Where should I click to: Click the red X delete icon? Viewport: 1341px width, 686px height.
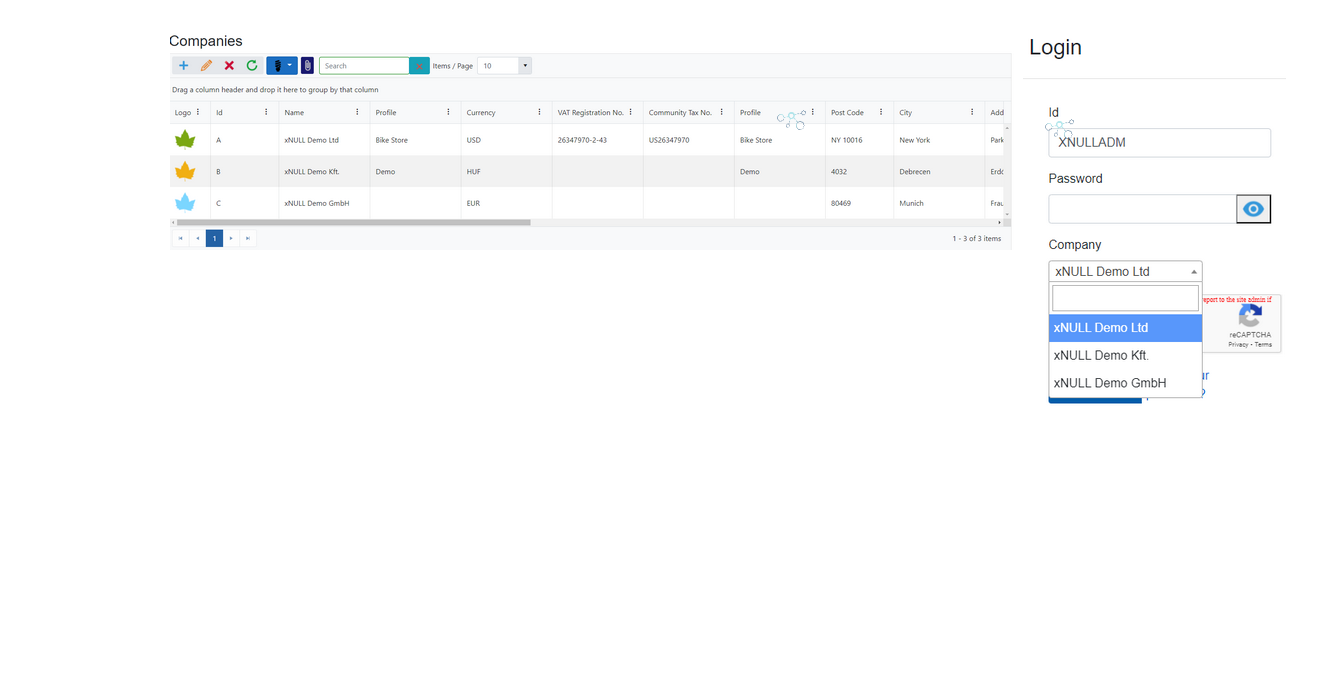(x=229, y=66)
